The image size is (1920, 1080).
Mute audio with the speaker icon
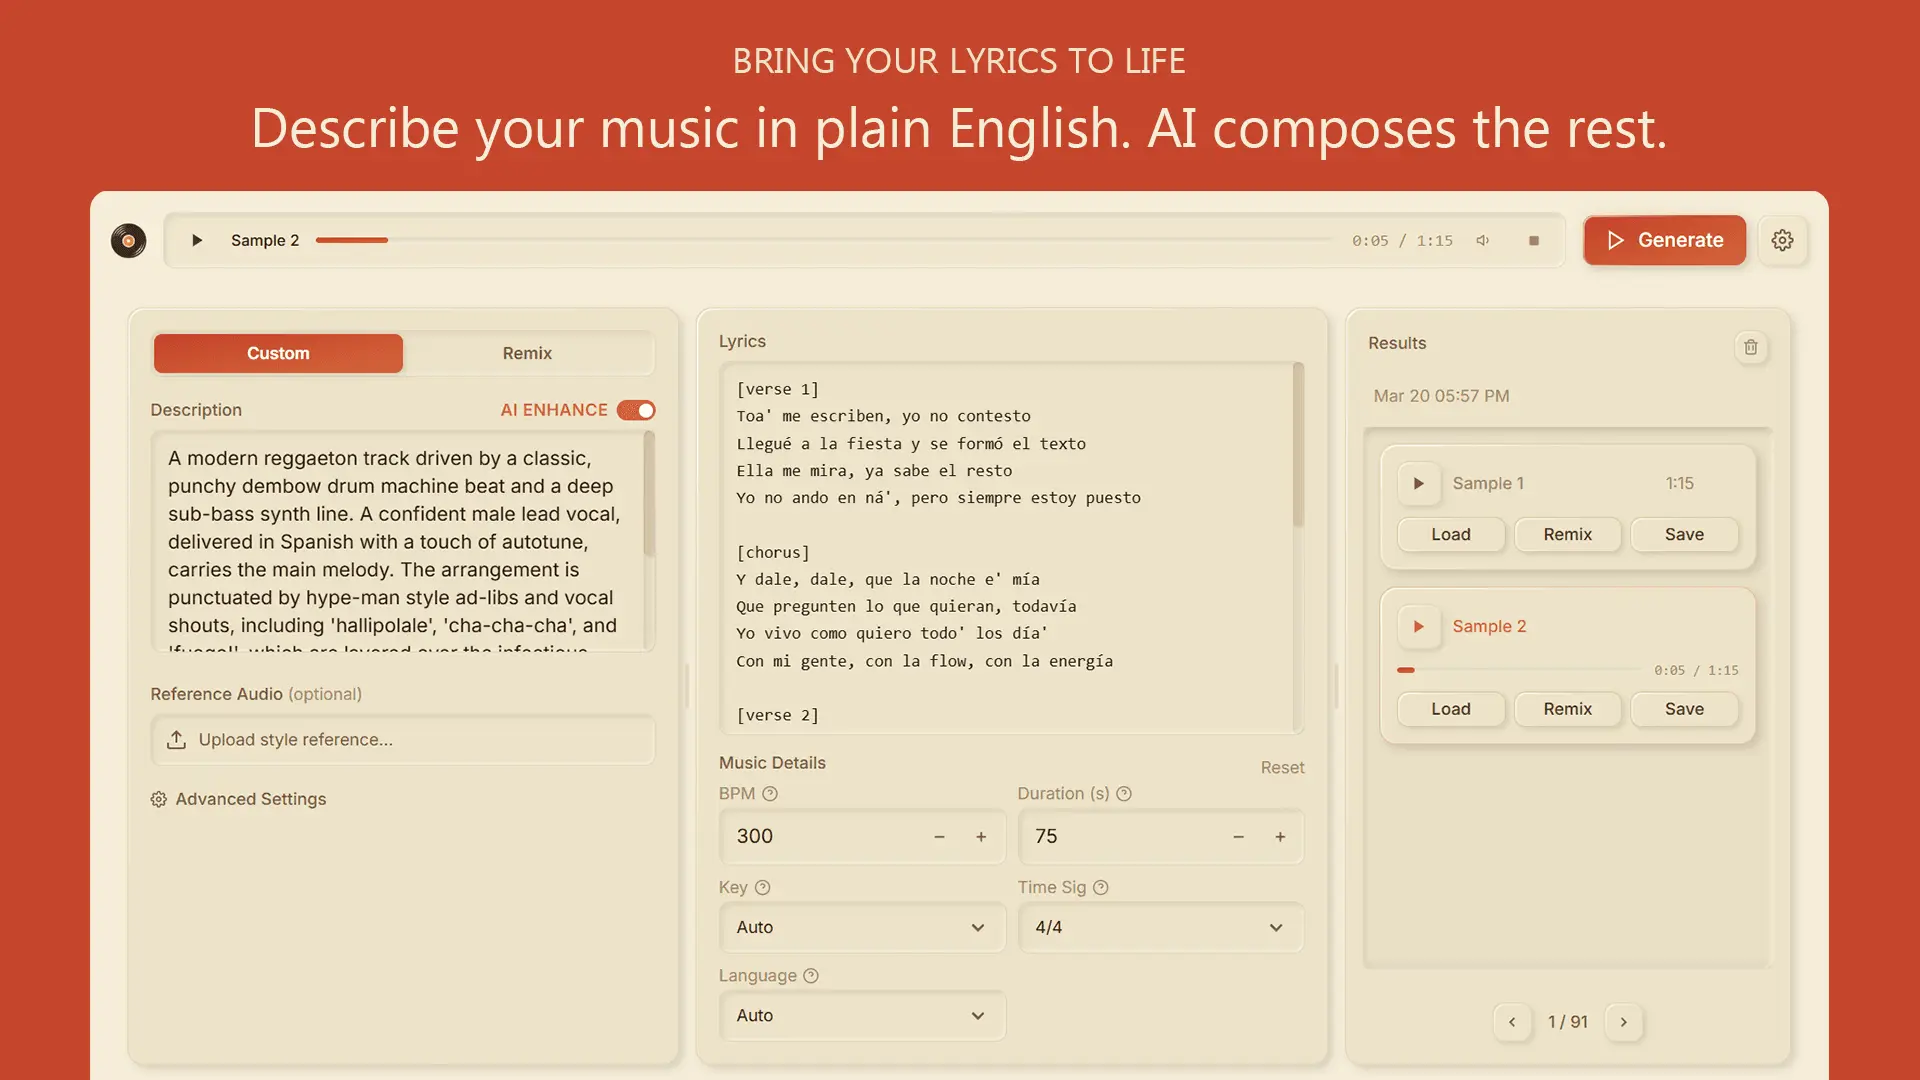1483,240
